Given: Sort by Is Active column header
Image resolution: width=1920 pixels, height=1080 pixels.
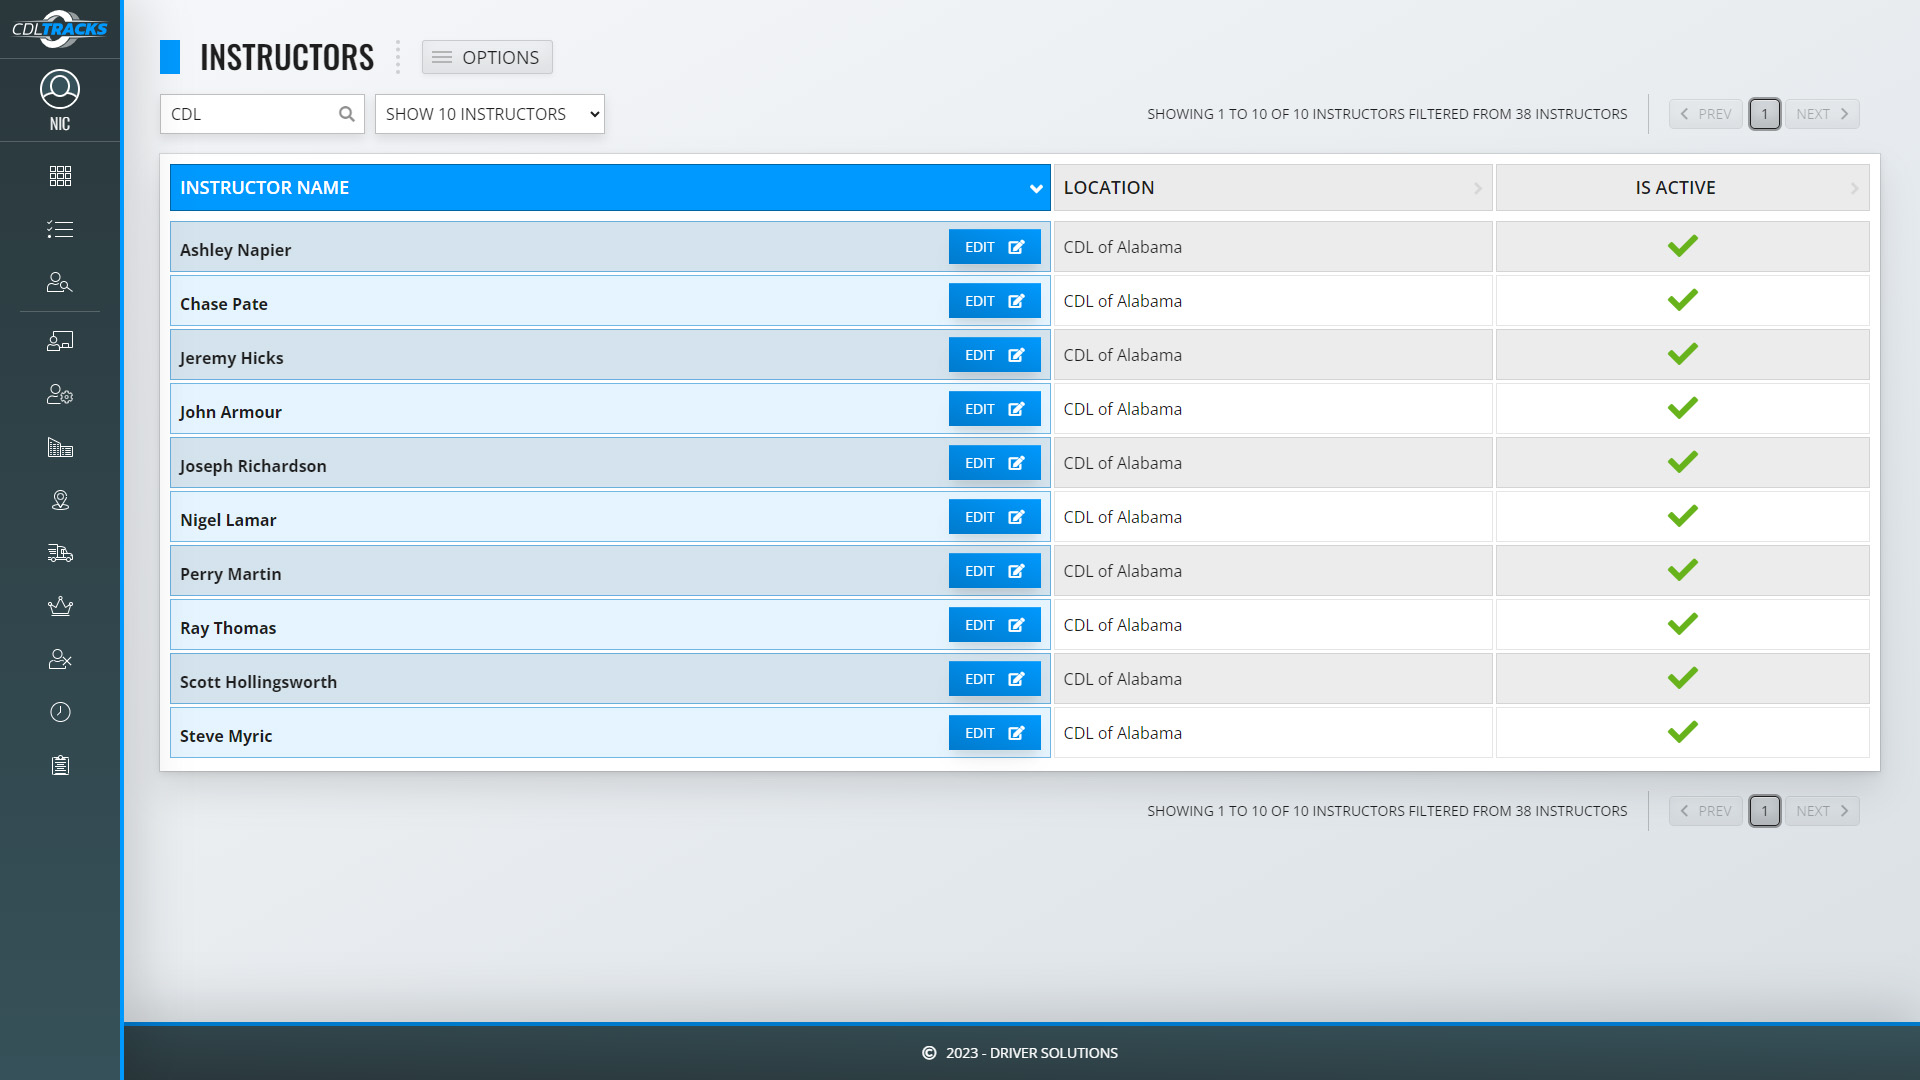Looking at the screenshot, I should pyautogui.click(x=1683, y=188).
